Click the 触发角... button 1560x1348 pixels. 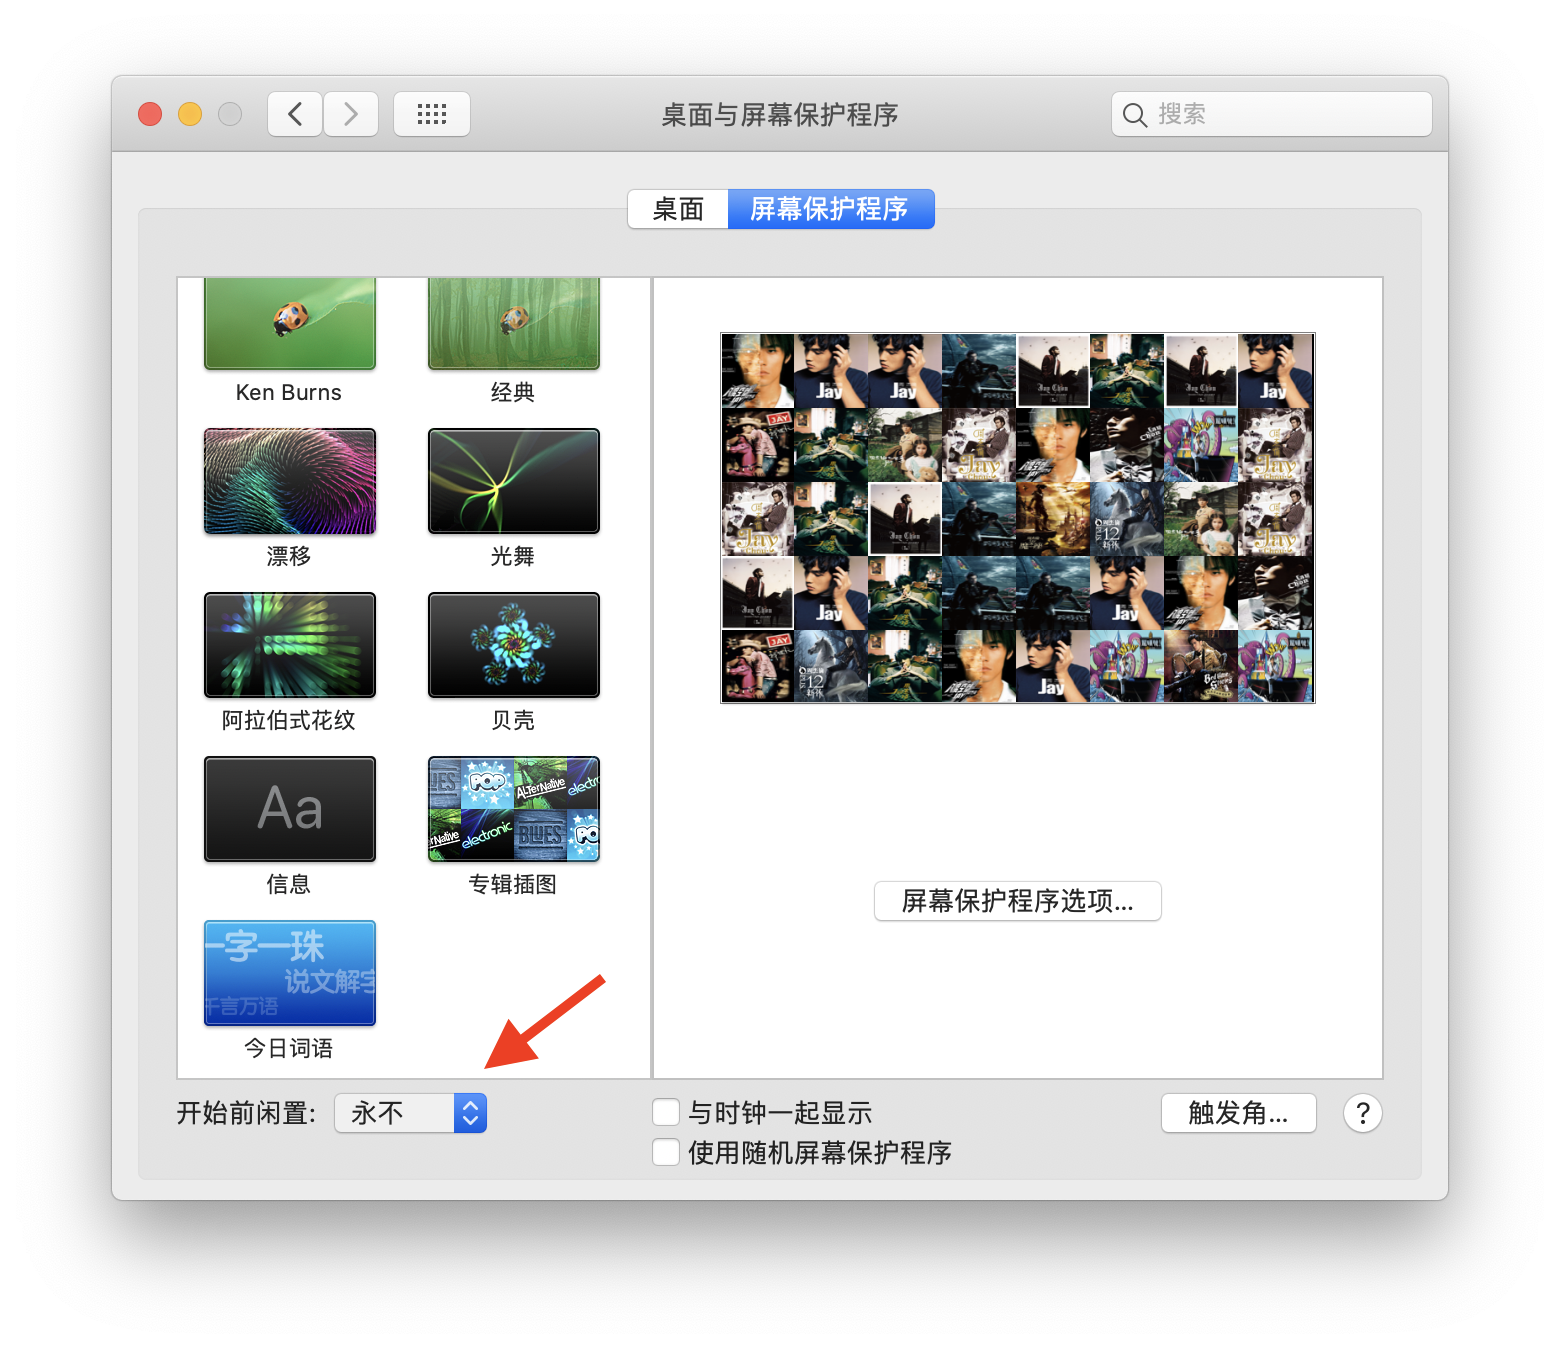1238,1113
